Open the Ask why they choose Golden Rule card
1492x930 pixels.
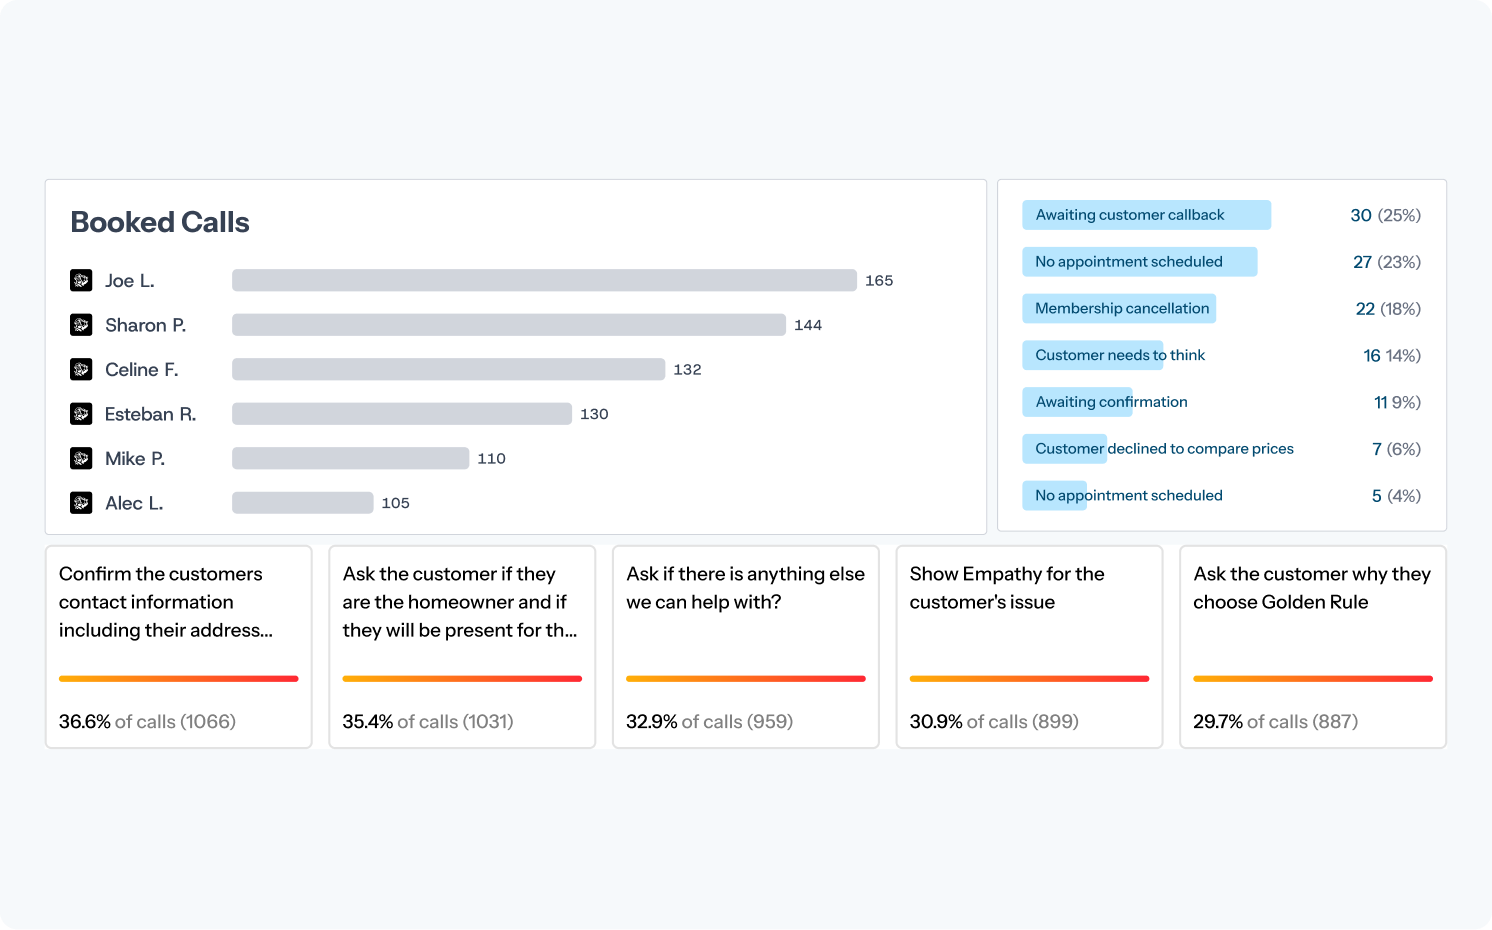[1313, 647]
